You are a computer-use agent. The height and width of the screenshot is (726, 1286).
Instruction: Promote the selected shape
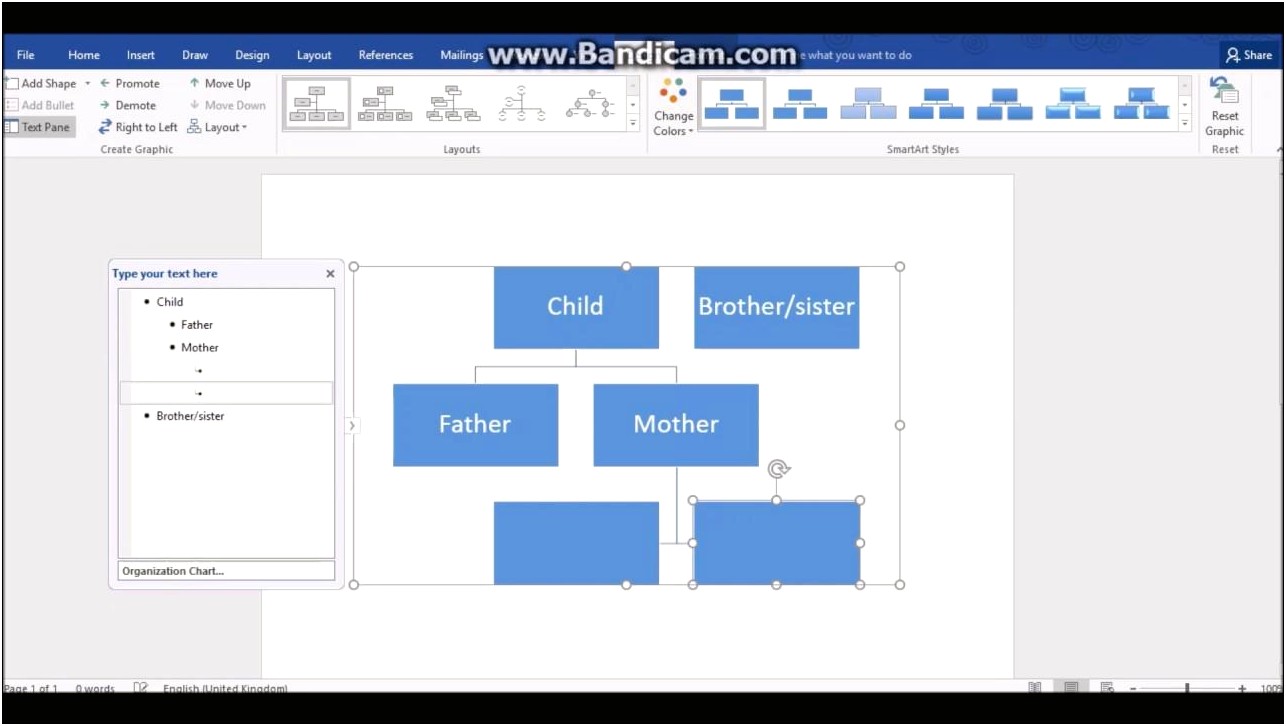click(x=130, y=83)
